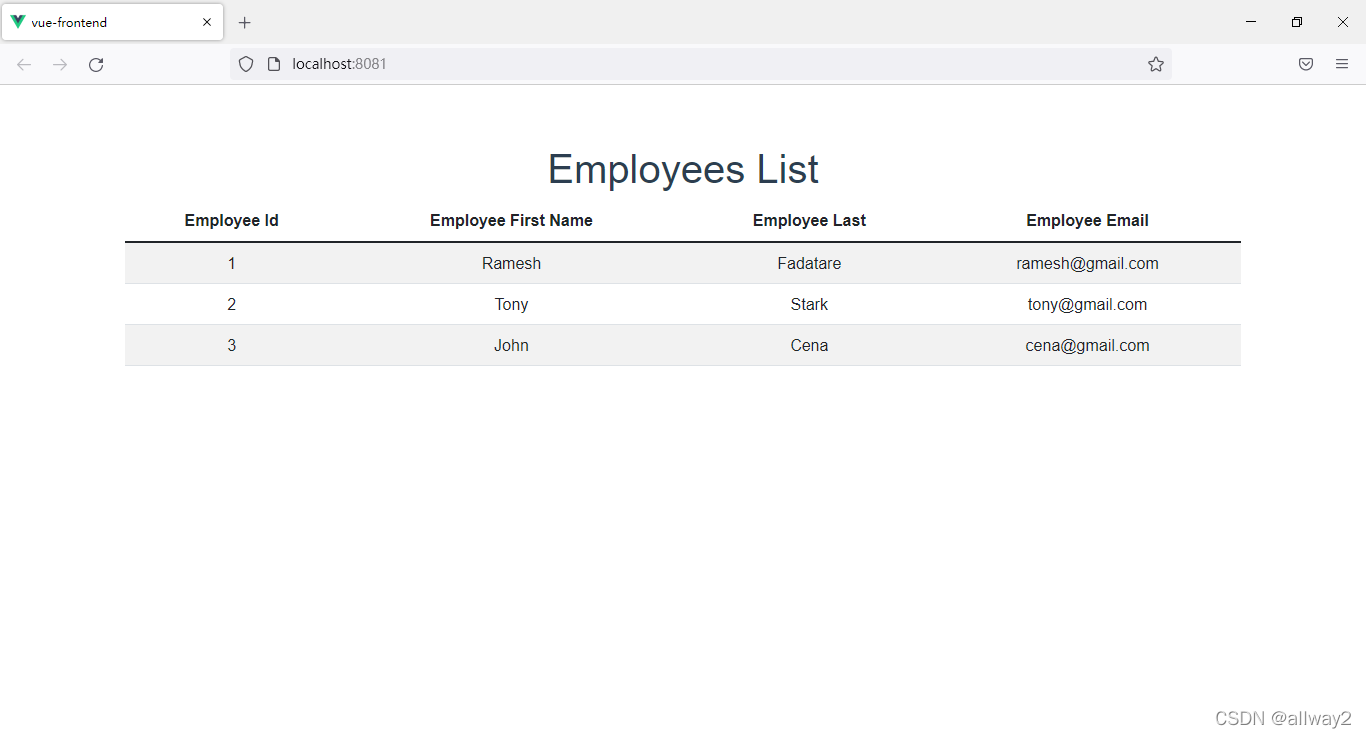Click the Employee Email column header

(1087, 221)
